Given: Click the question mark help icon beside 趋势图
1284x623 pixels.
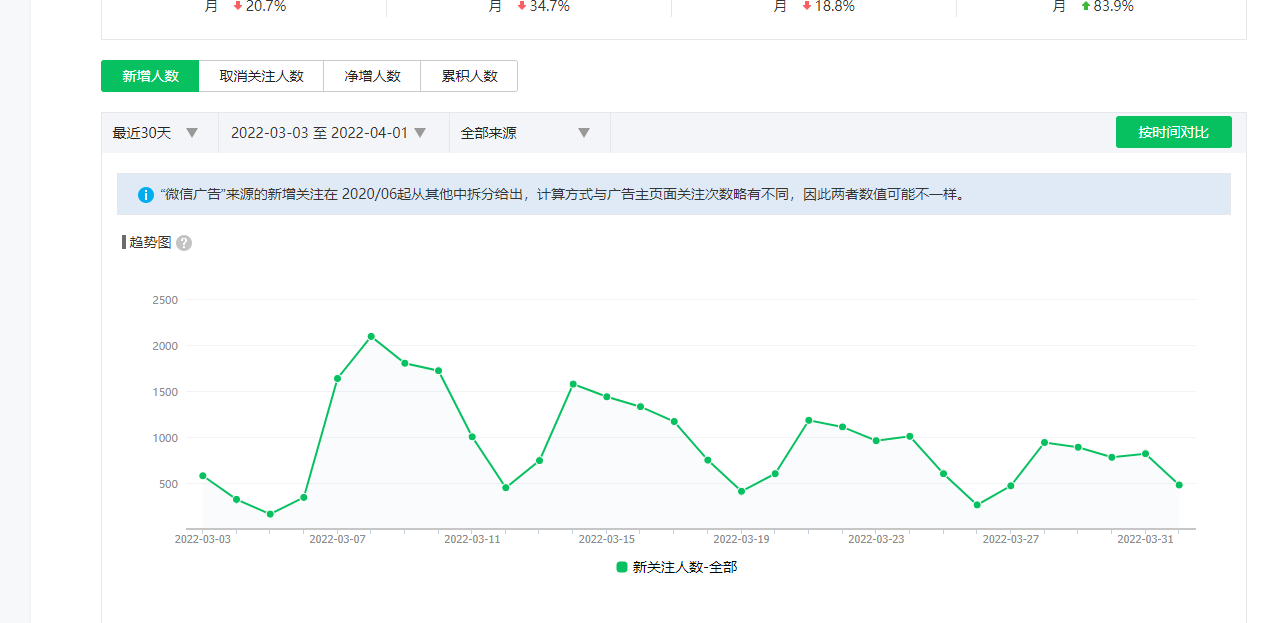Looking at the screenshot, I should point(184,243).
